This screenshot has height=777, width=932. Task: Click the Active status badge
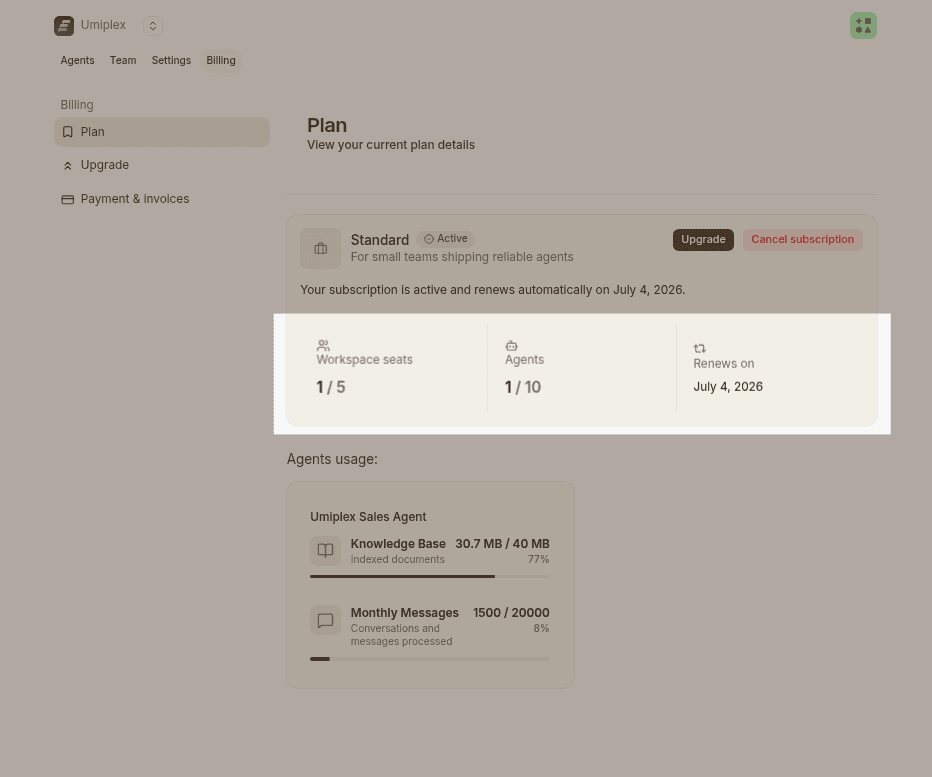[445, 239]
